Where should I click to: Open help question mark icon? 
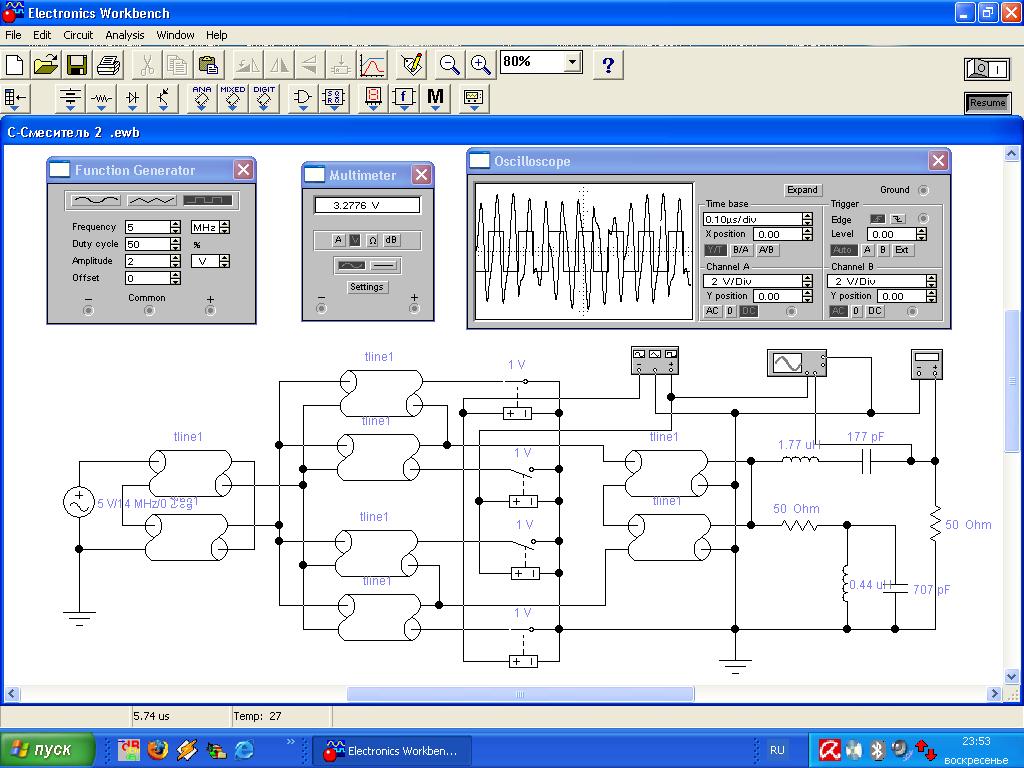(608, 65)
